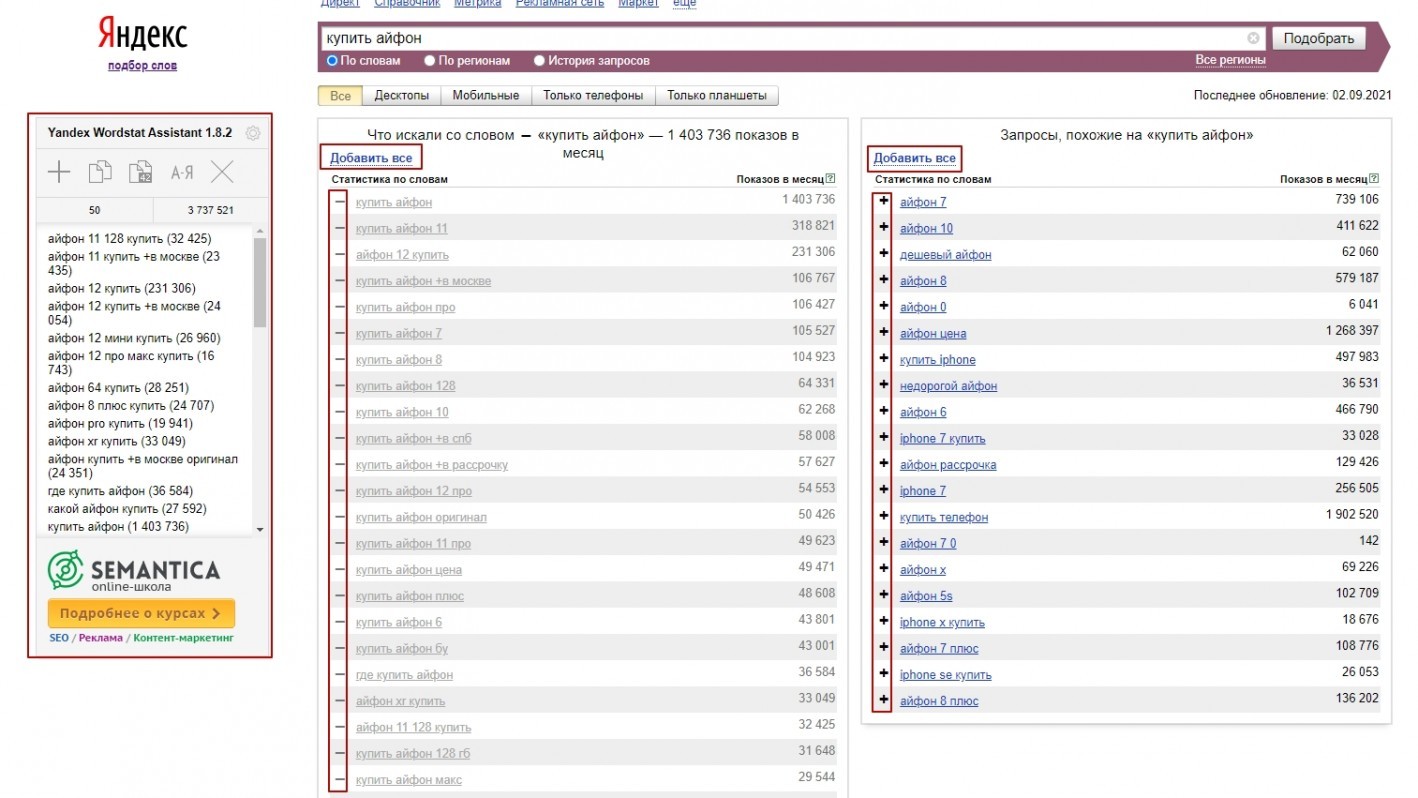Click the Assistant list scroll-up arrow
1418x798 pixels.
click(x=260, y=231)
